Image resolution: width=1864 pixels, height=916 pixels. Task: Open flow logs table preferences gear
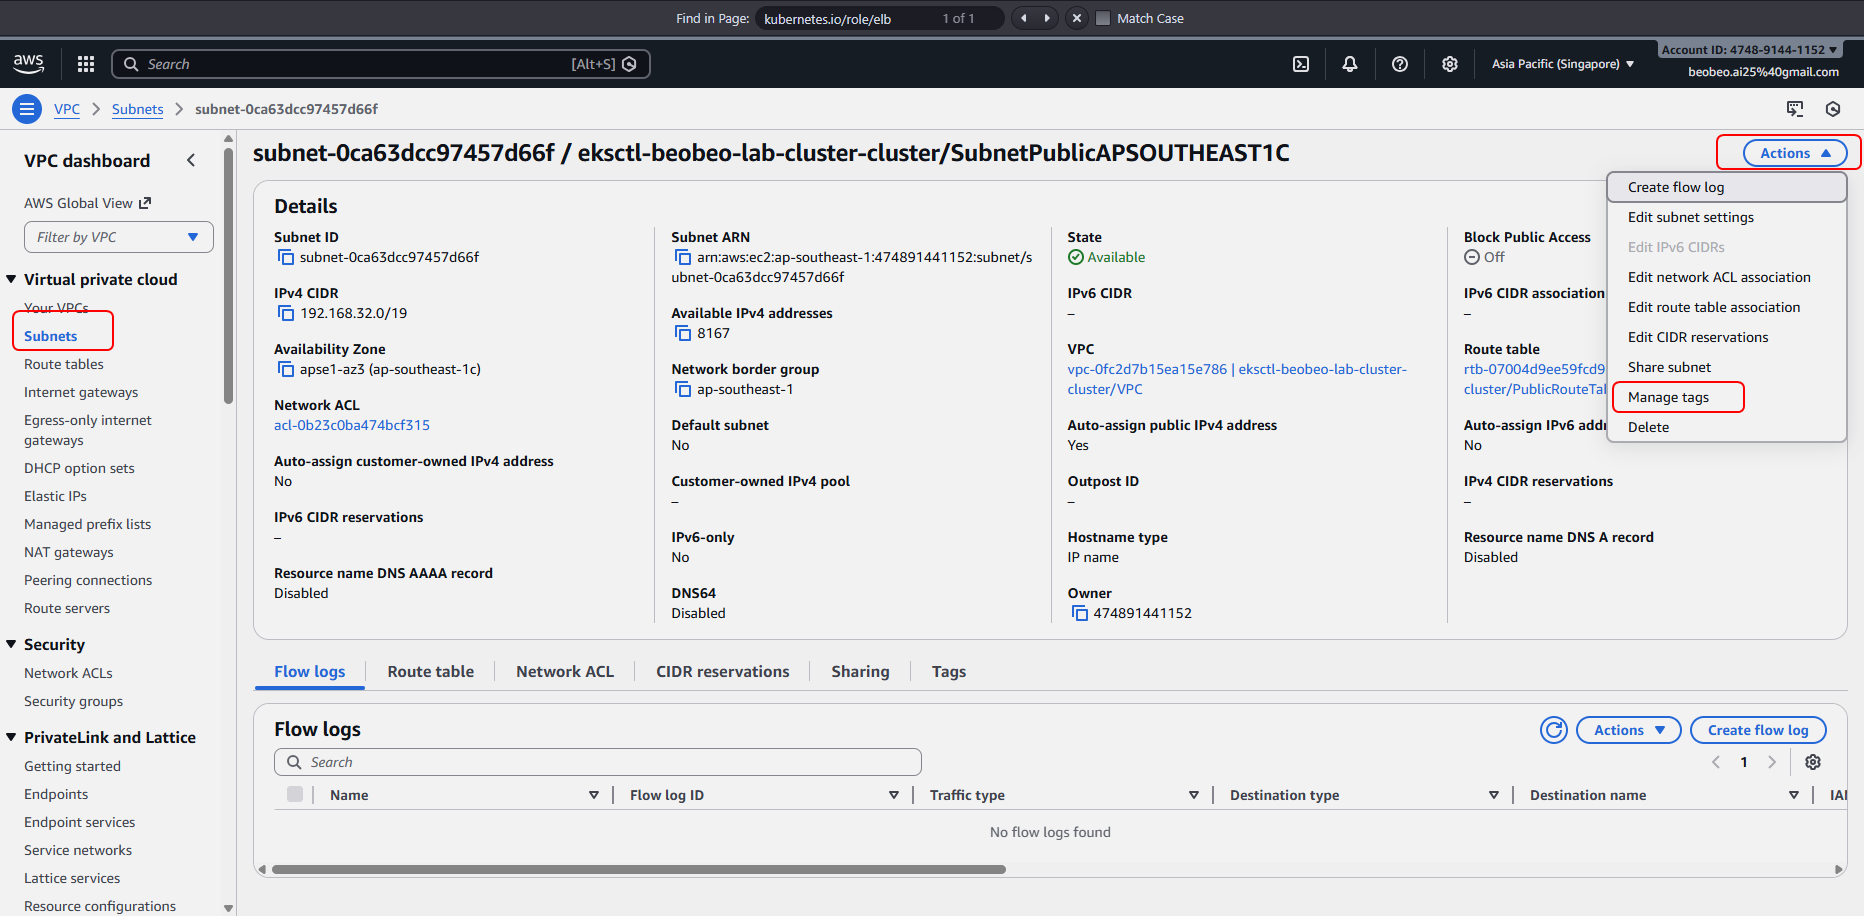1813,762
